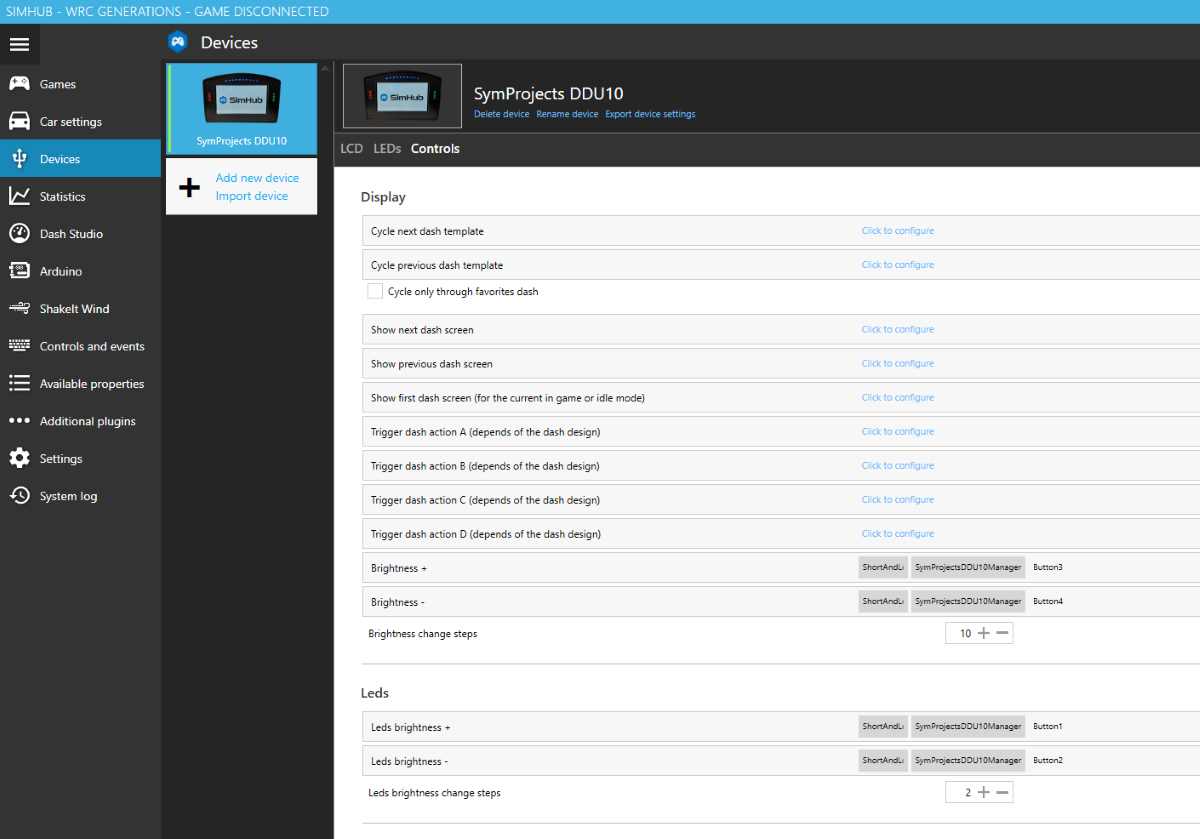Select the Arduino board icon
The height and width of the screenshot is (839, 1200).
point(19,271)
